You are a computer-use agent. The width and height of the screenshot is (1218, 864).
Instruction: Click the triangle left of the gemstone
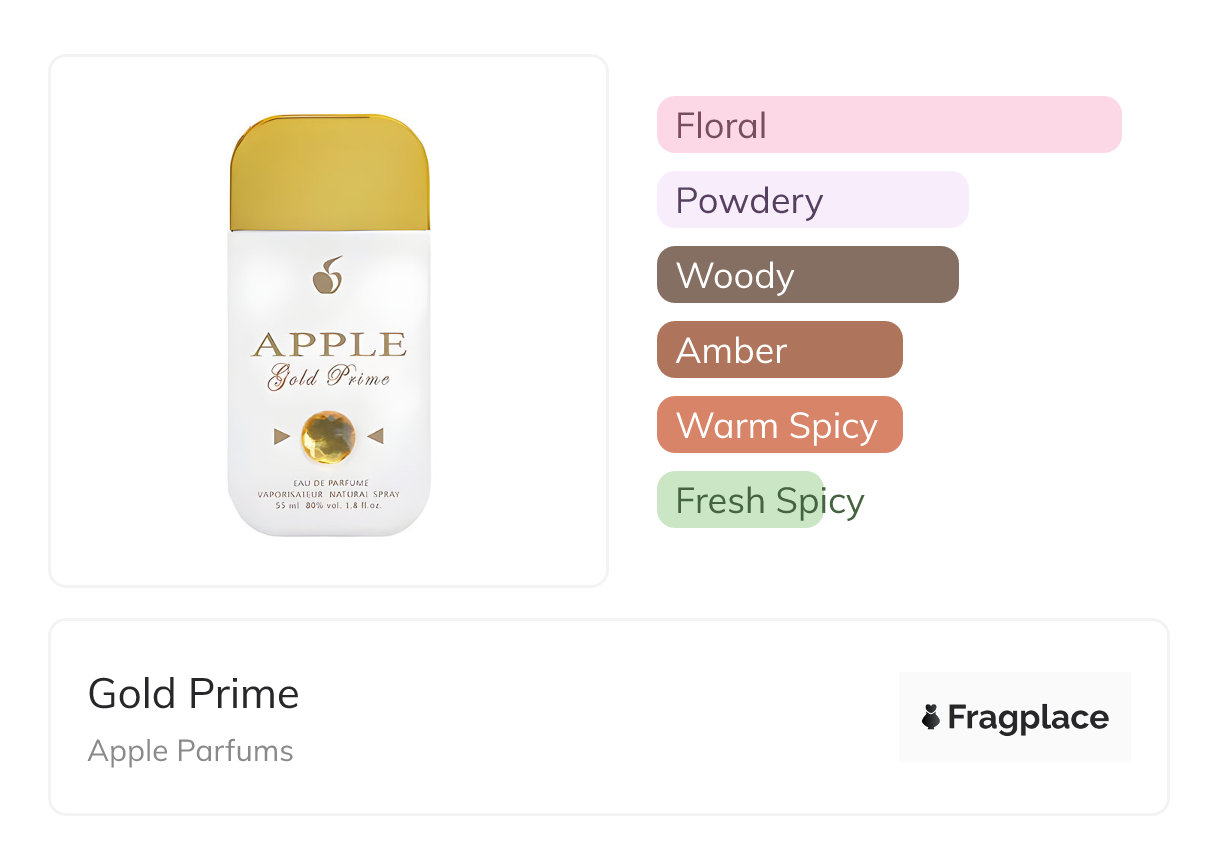(x=282, y=436)
